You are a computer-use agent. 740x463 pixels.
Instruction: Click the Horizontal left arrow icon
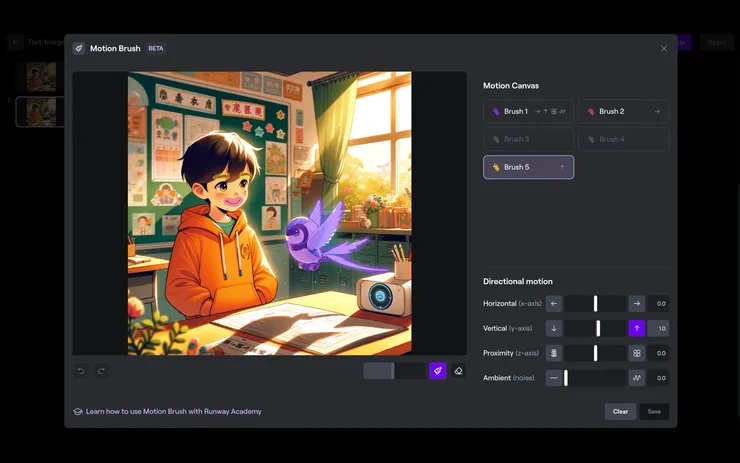(x=554, y=303)
